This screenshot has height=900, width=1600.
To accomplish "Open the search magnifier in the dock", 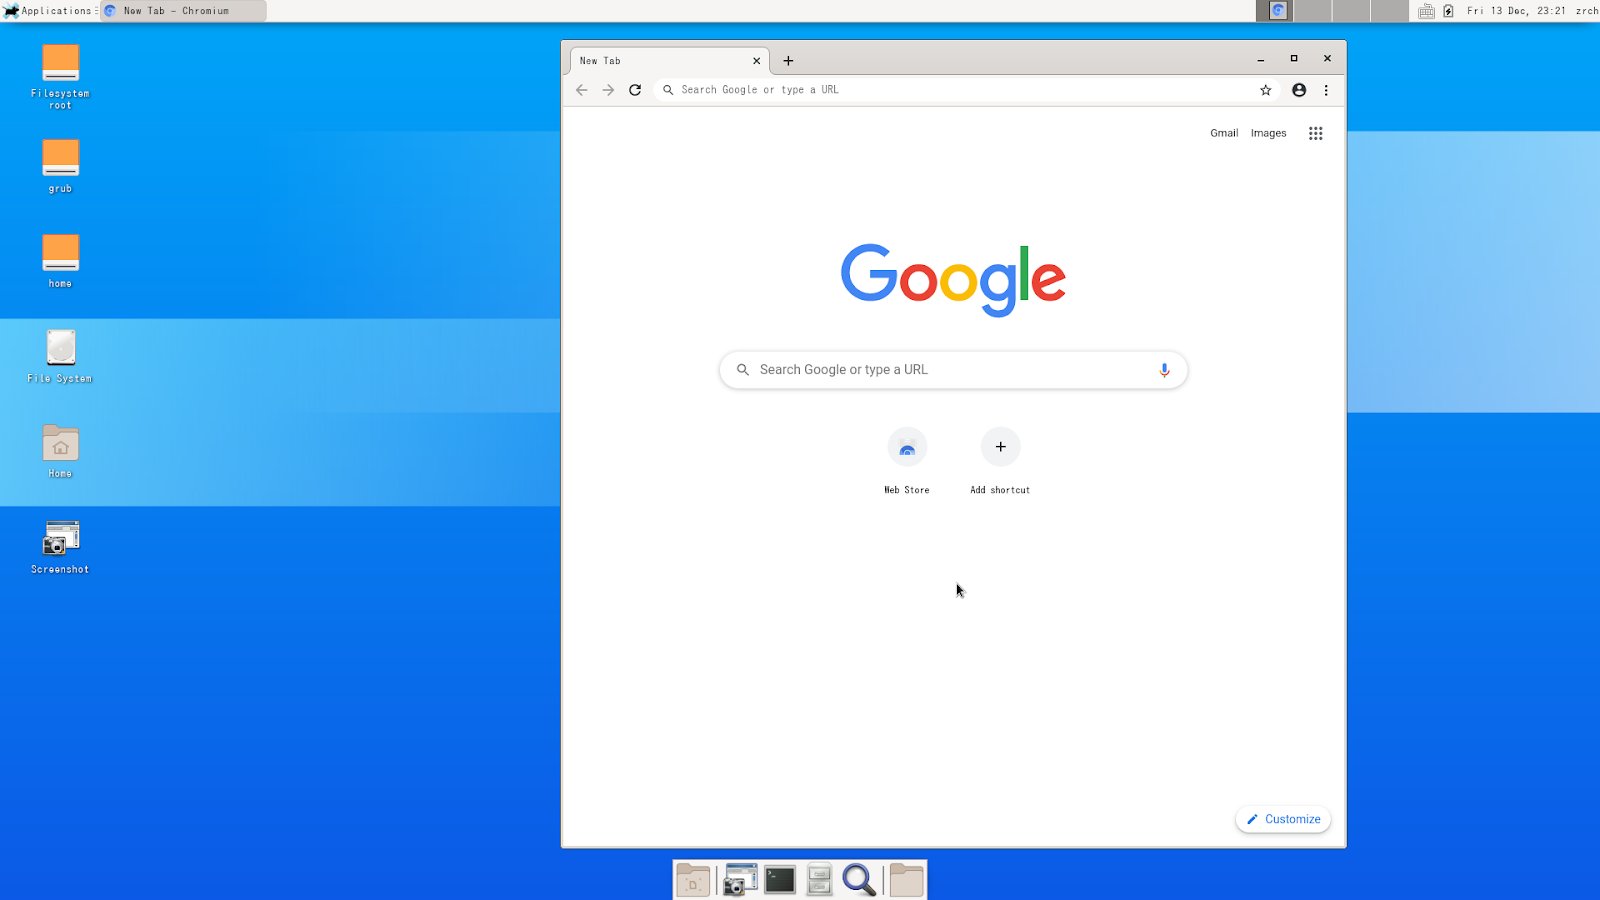I will click(x=859, y=879).
